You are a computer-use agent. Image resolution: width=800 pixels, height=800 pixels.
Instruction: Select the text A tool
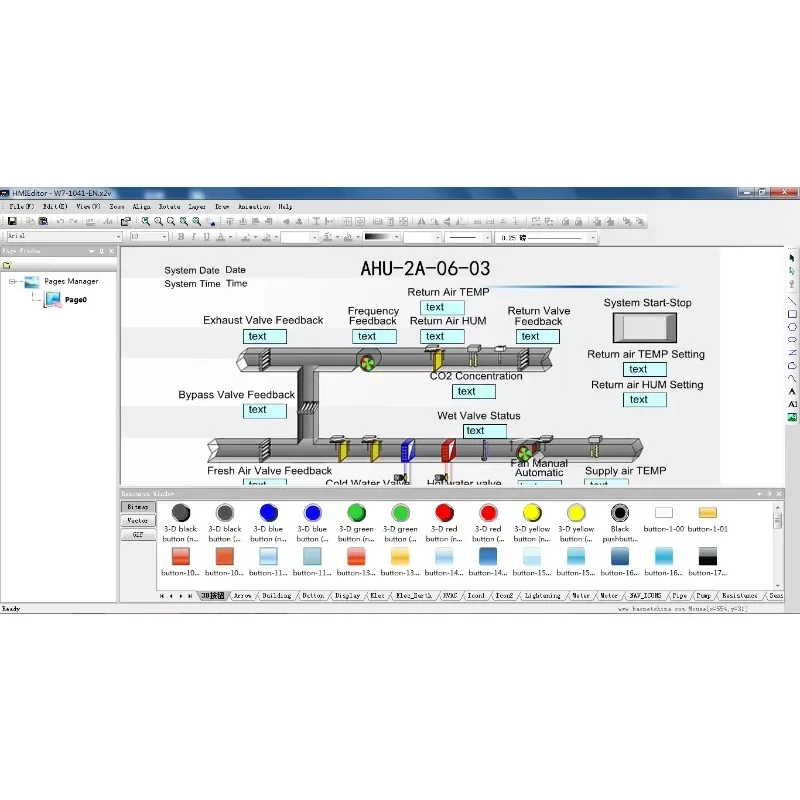click(792, 391)
